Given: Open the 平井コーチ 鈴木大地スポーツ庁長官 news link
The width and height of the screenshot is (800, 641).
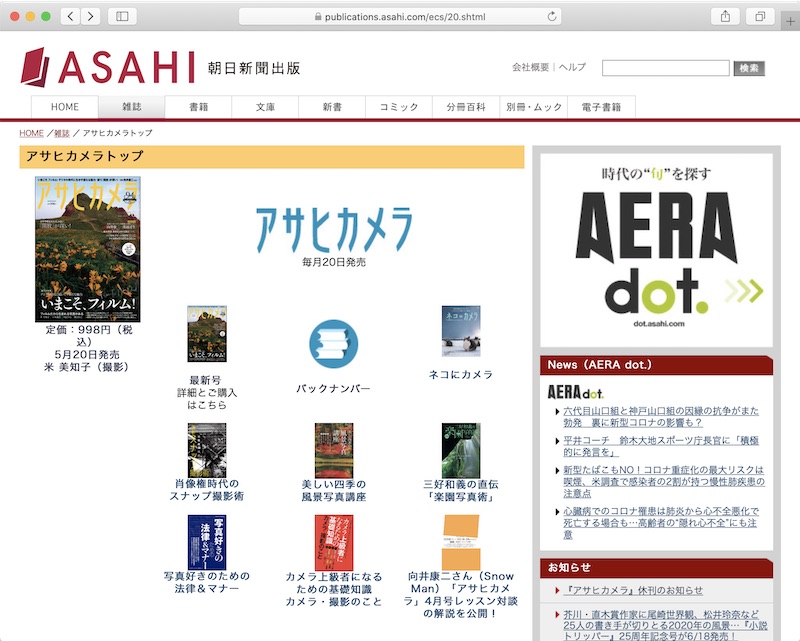Looking at the screenshot, I should click(661, 446).
